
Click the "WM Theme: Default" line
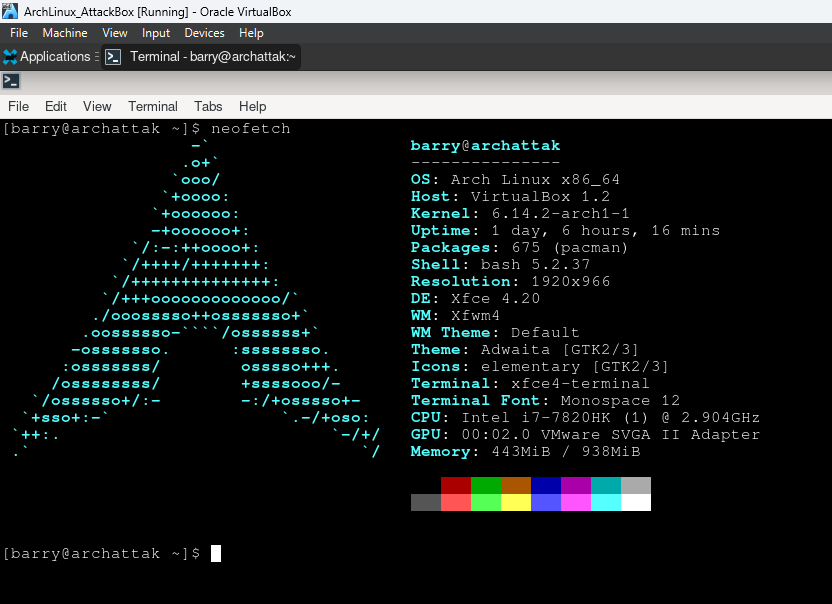(x=496, y=332)
